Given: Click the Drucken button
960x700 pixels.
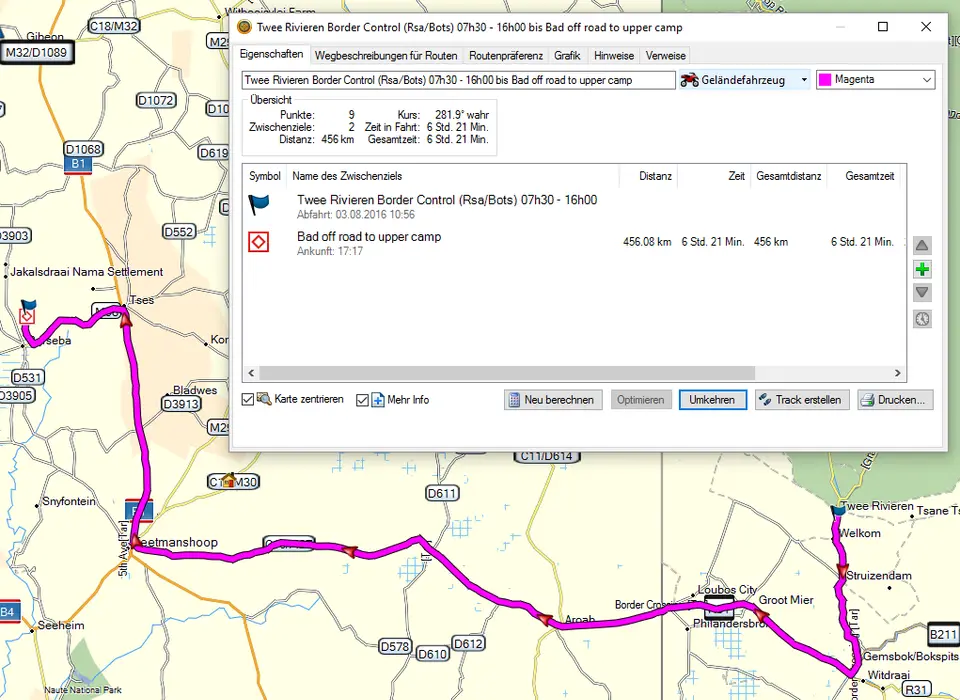Looking at the screenshot, I should tap(895, 400).
